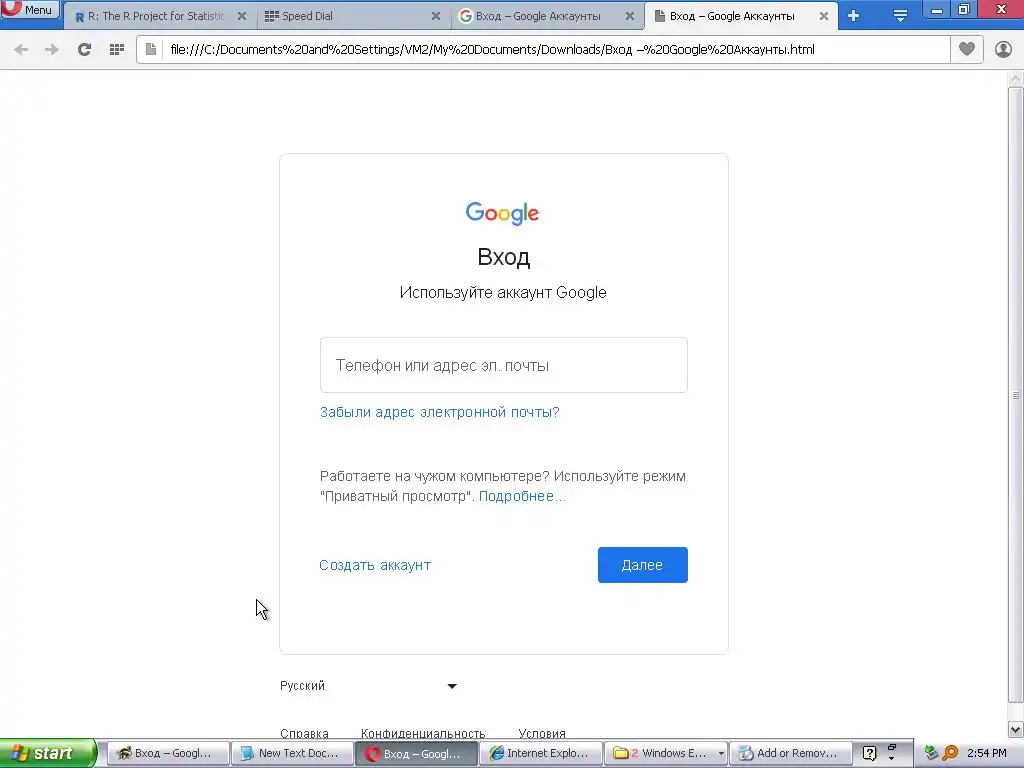Switch to first Вход – Googl taskbar window
The width and height of the screenshot is (1024, 768).
pos(168,753)
